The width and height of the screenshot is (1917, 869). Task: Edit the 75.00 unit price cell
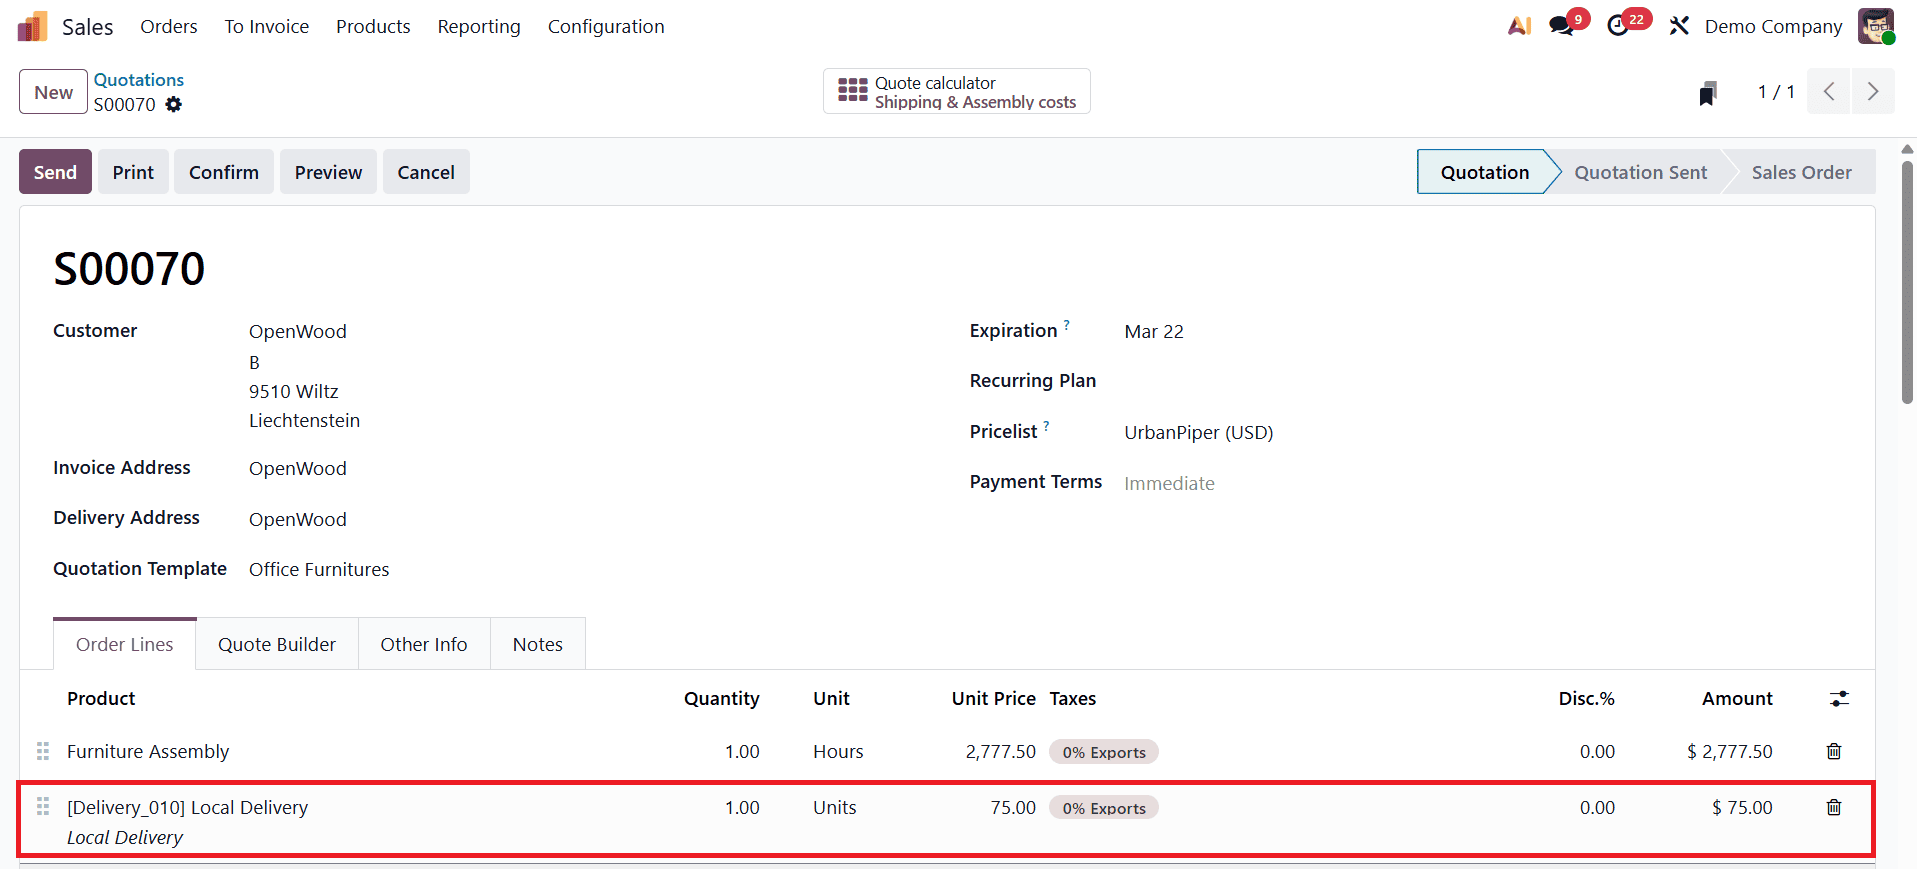[1013, 807]
